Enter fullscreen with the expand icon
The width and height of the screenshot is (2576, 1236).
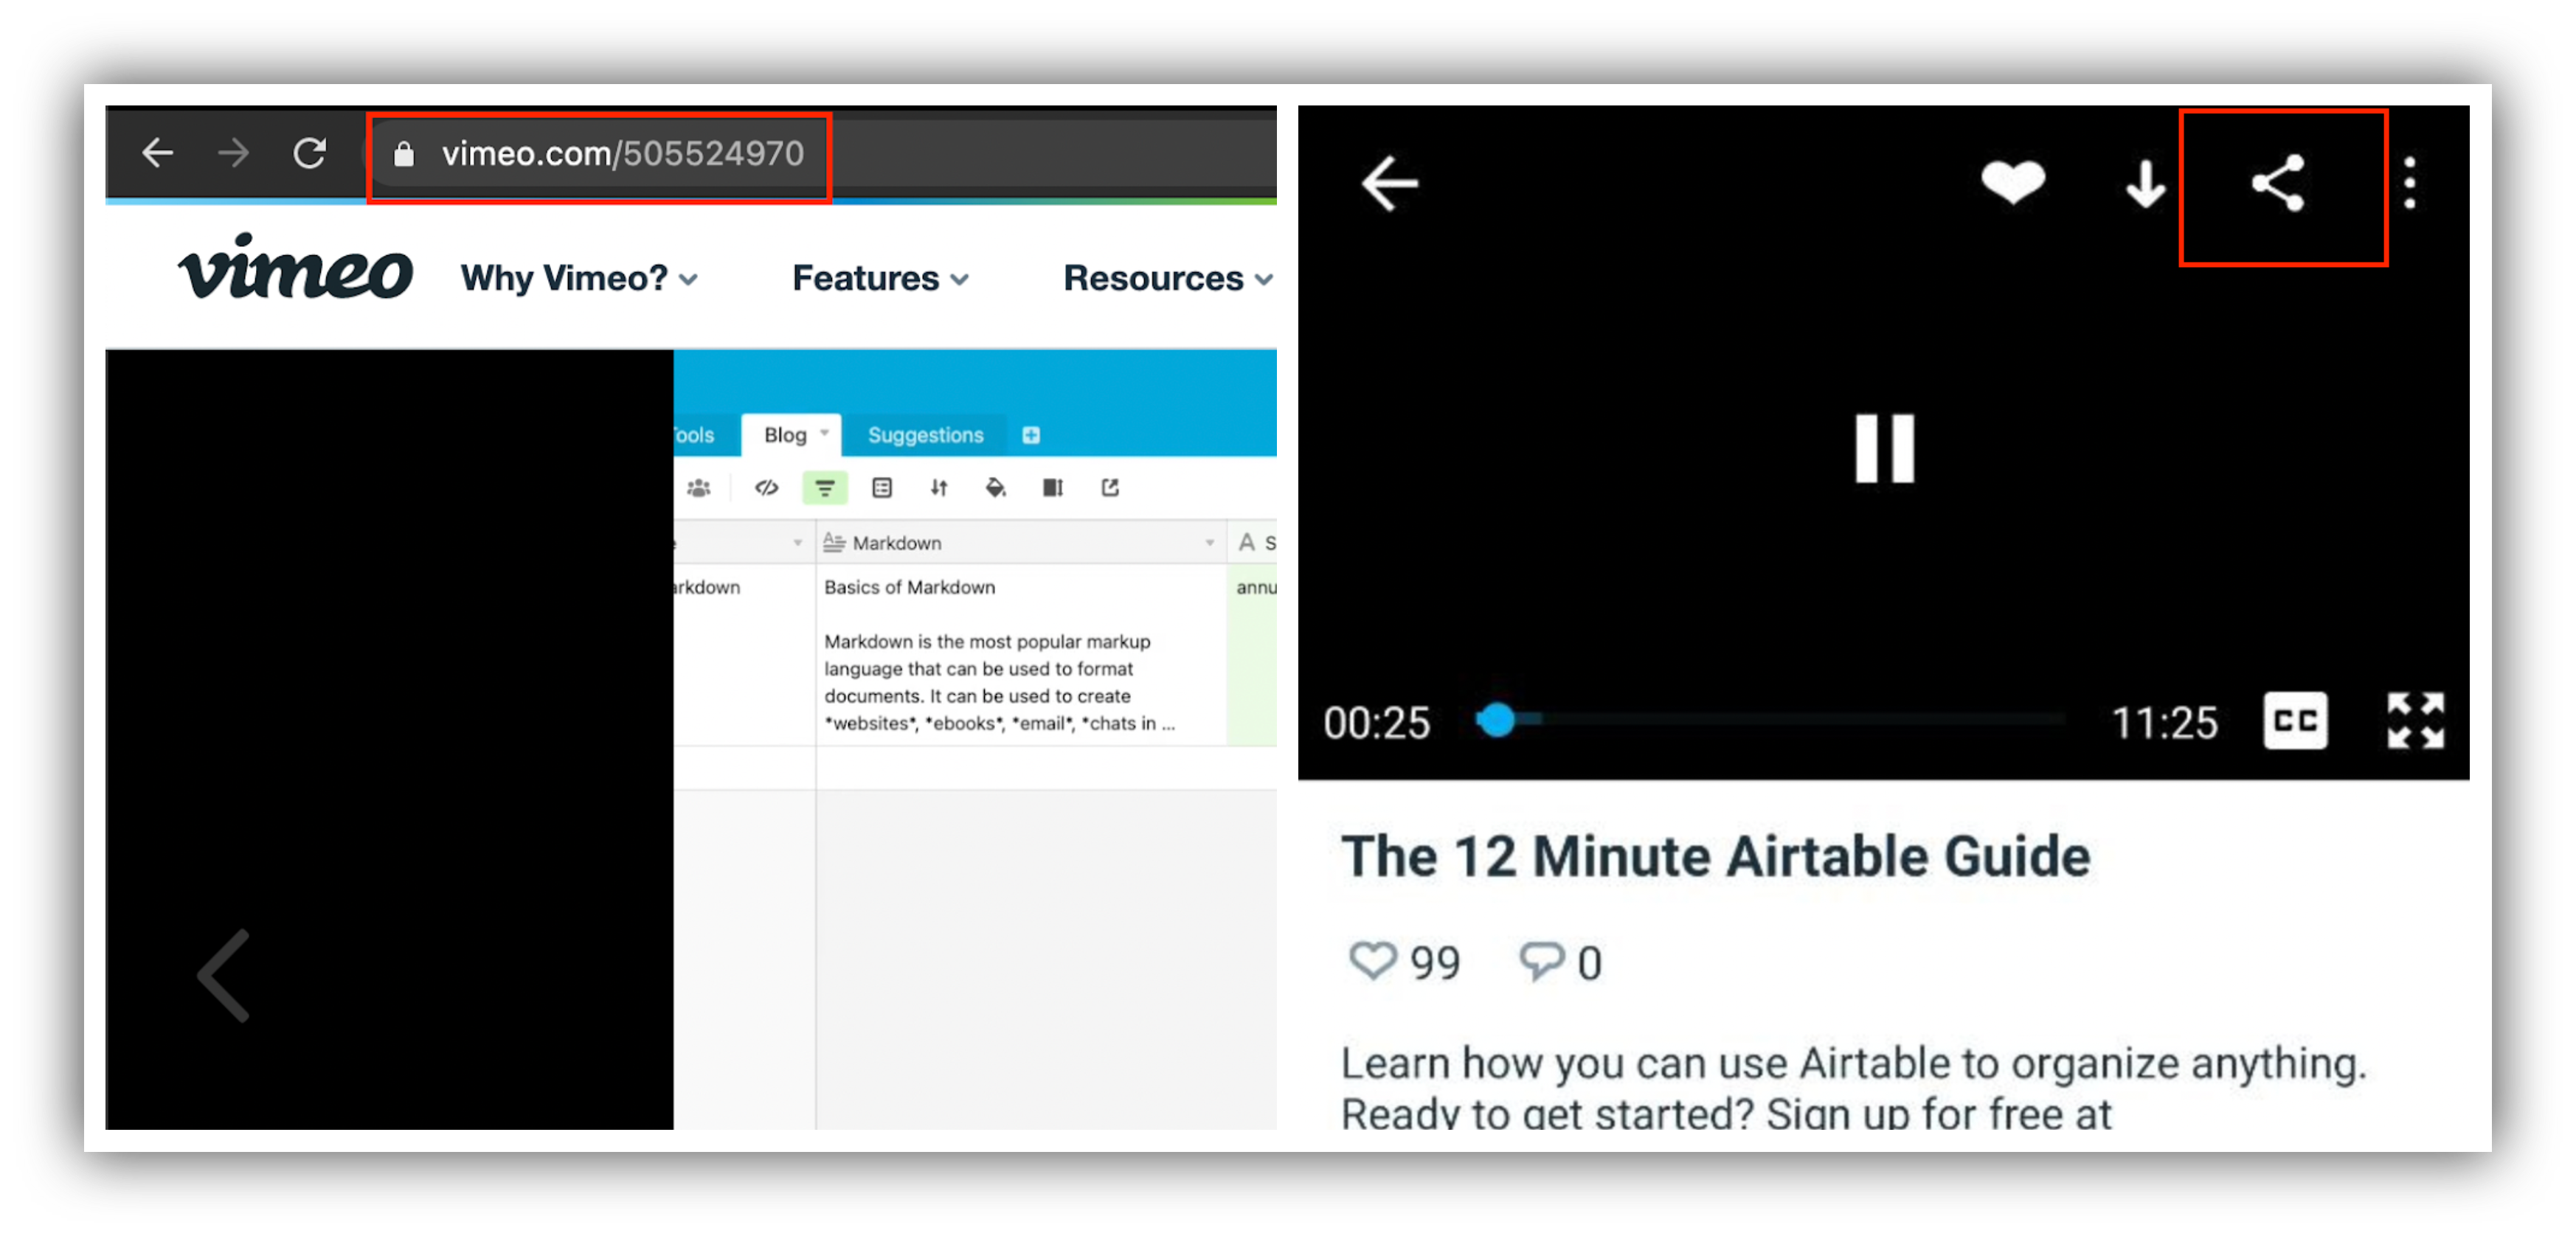[x=2415, y=721]
